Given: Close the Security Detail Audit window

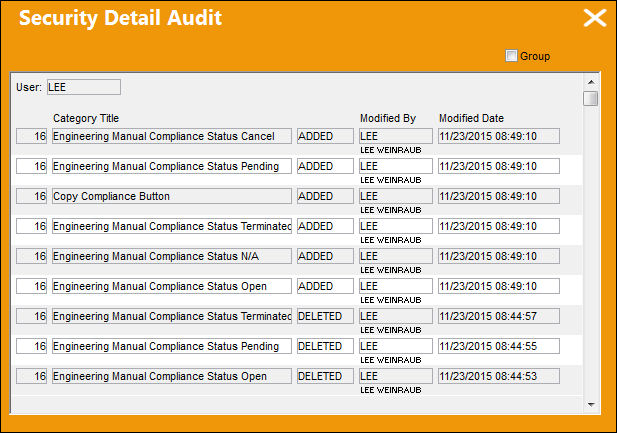Looking at the screenshot, I should click(x=595, y=18).
